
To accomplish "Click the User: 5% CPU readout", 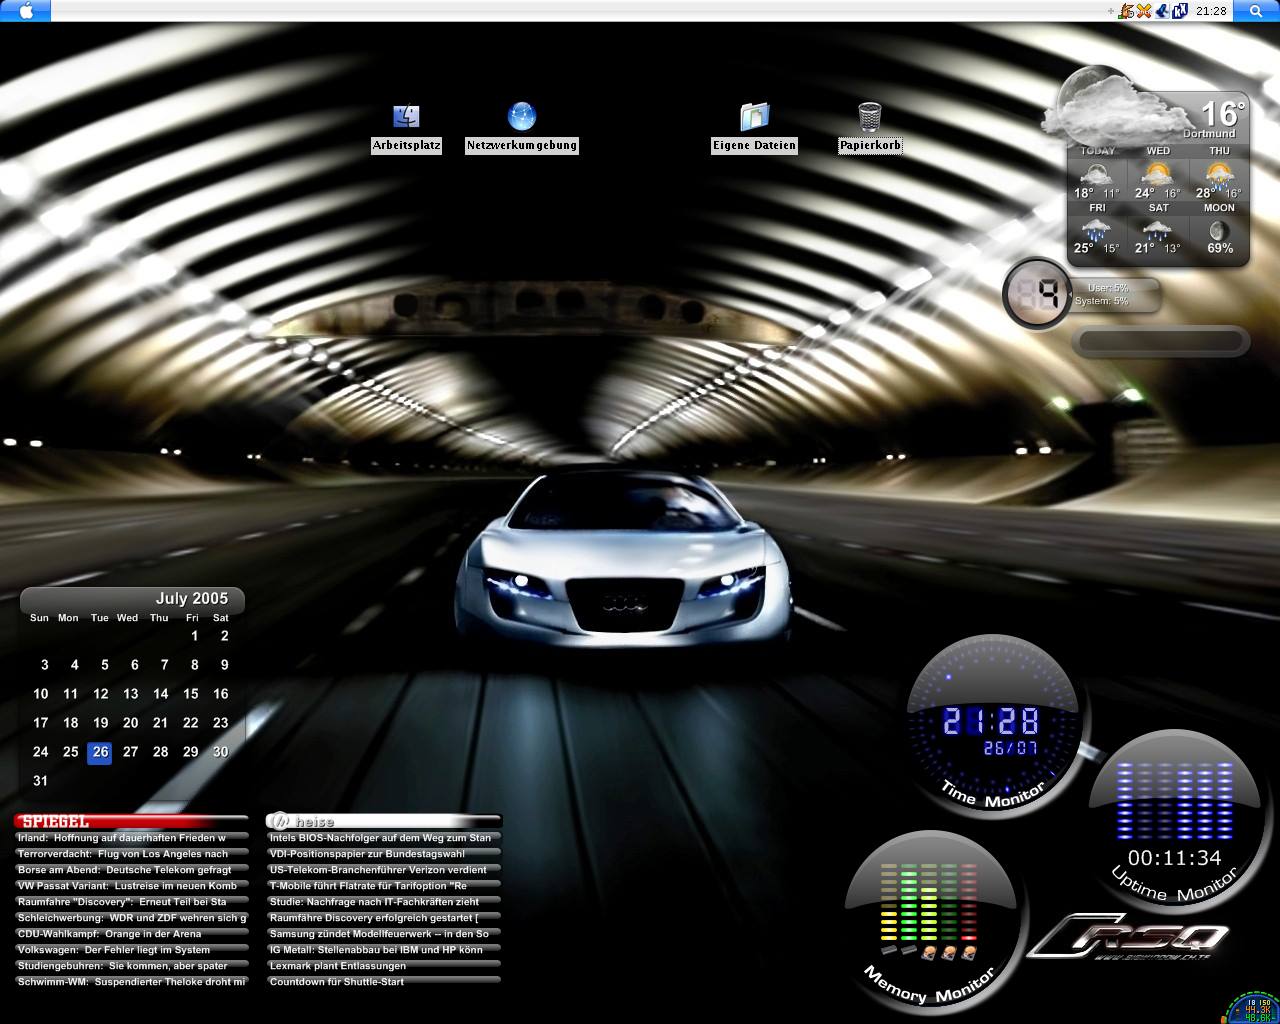I will 1107,288.
